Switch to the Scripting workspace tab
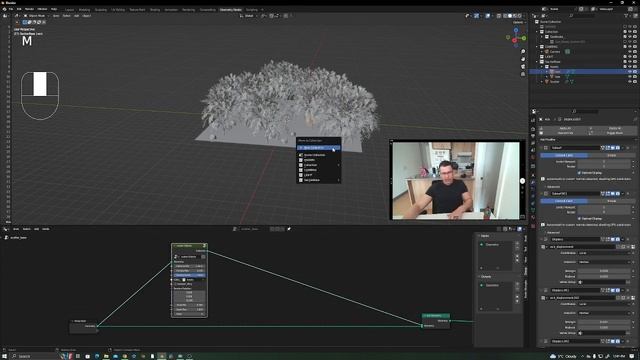This screenshot has height=360, width=640. click(x=251, y=9)
